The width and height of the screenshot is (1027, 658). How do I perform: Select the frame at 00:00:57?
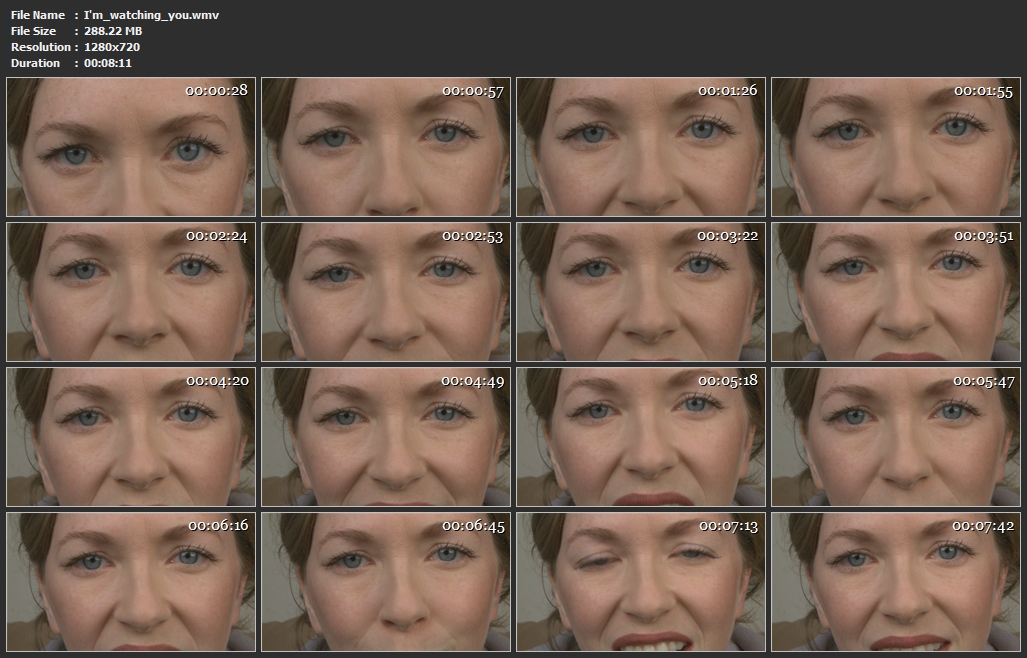(386, 147)
